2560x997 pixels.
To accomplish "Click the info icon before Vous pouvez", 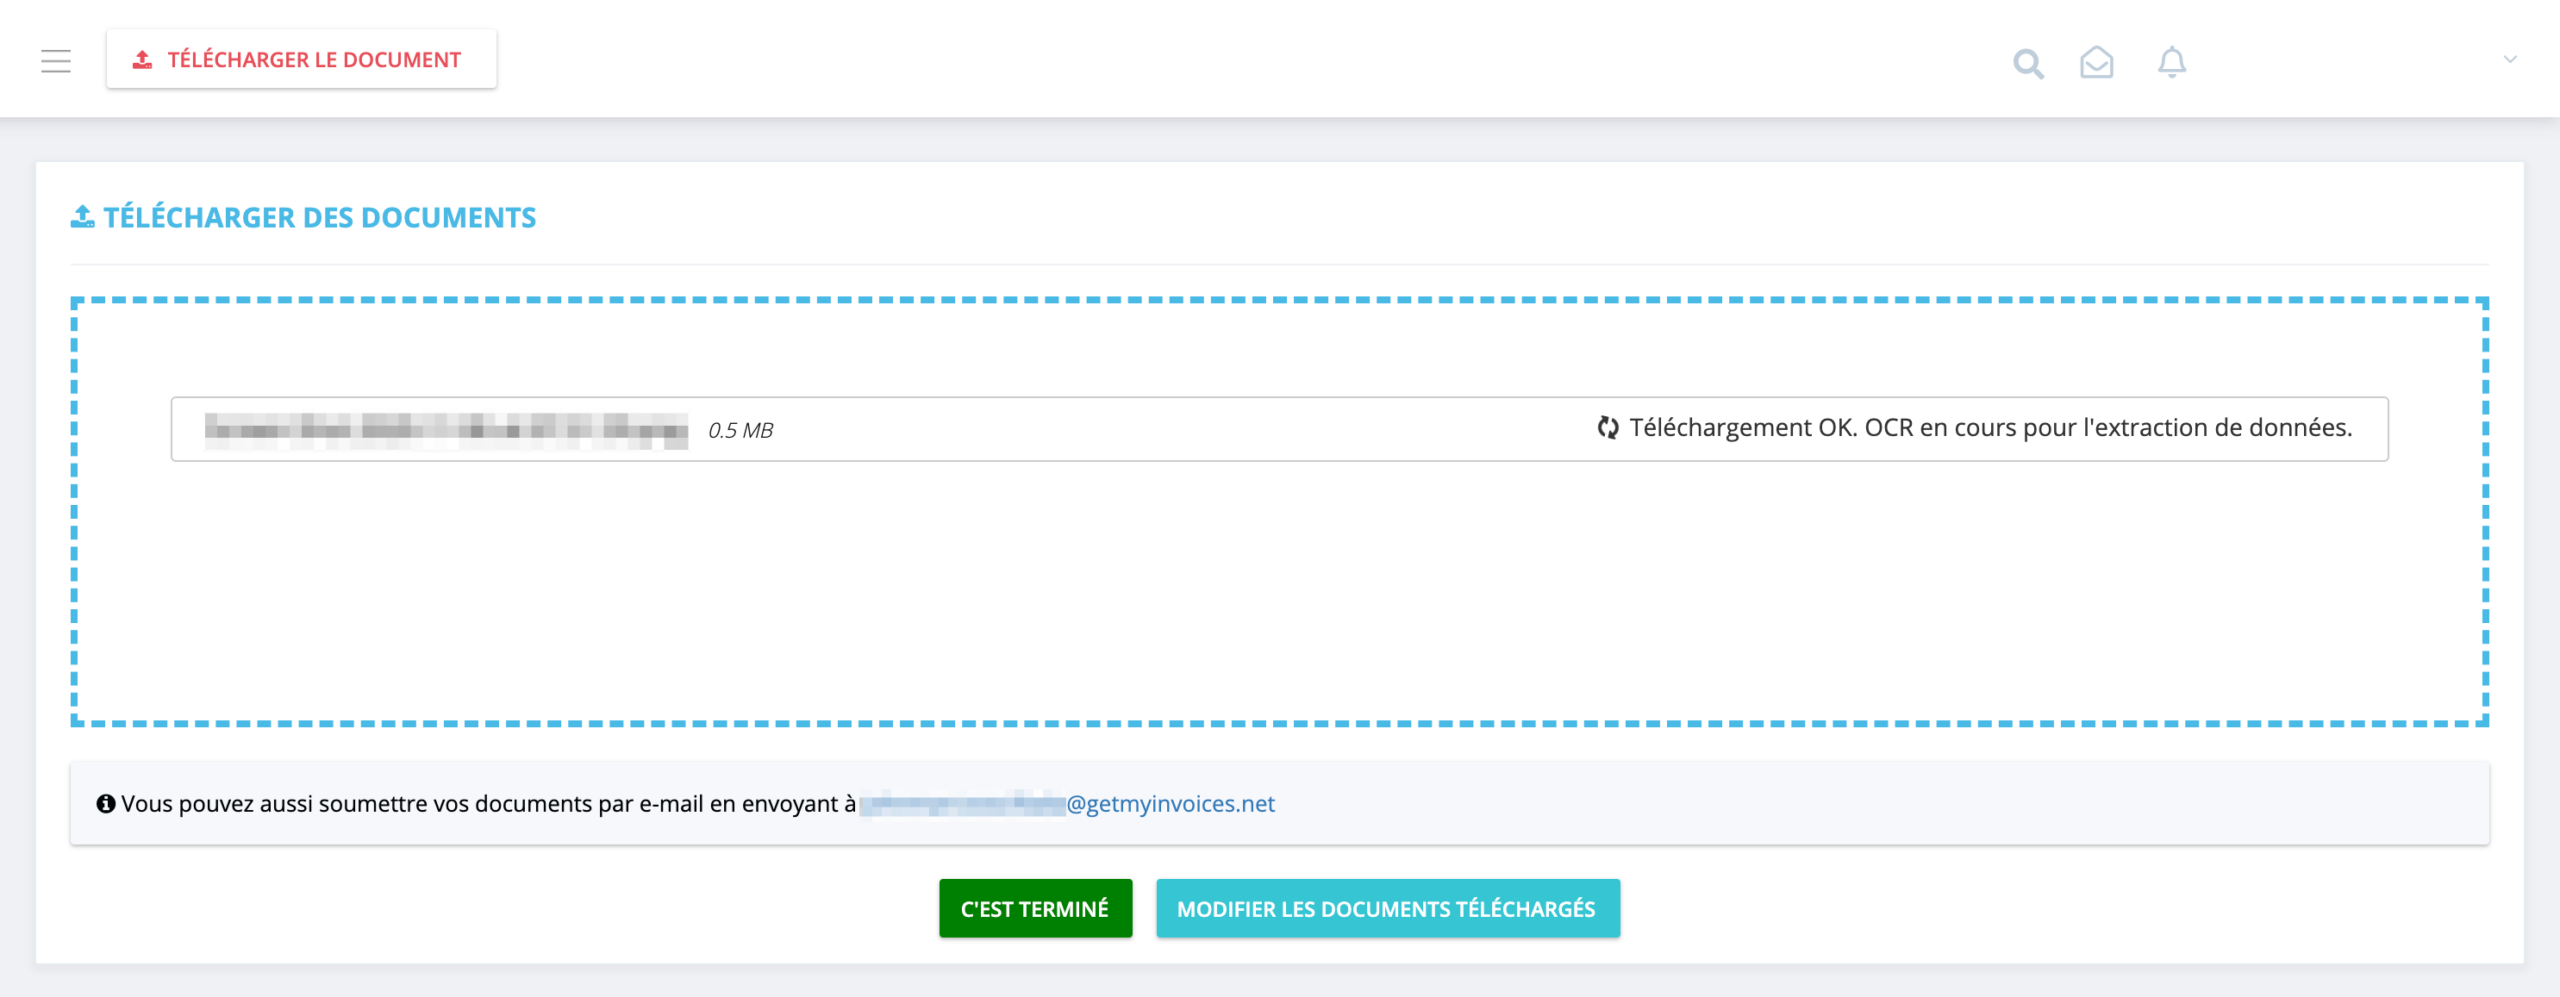I will click(105, 803).
